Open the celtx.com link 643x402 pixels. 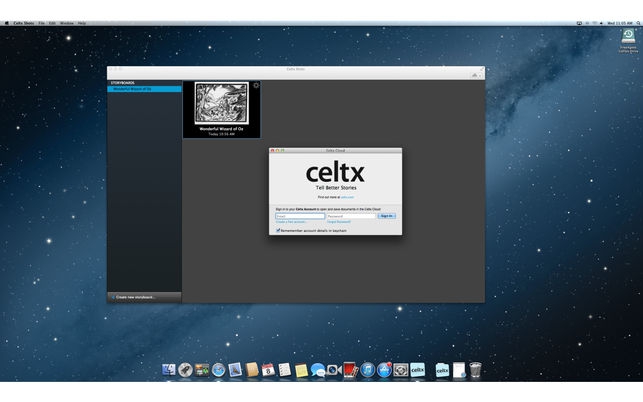pyautogui.click(x=347, y=197)
